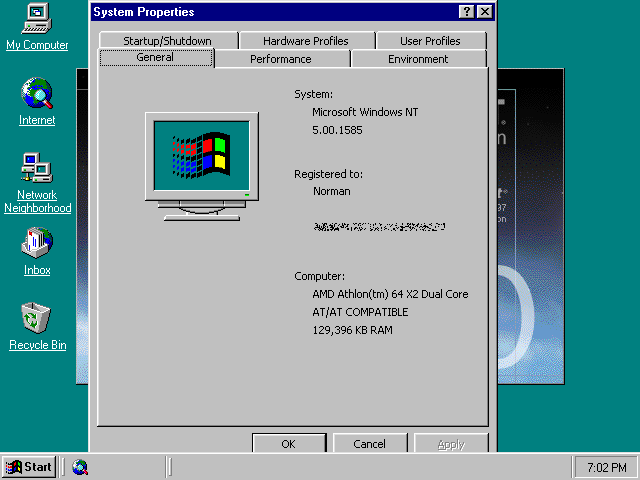
Task: Cancel the System Properties dialog
Action: click(x=369, y=443)
